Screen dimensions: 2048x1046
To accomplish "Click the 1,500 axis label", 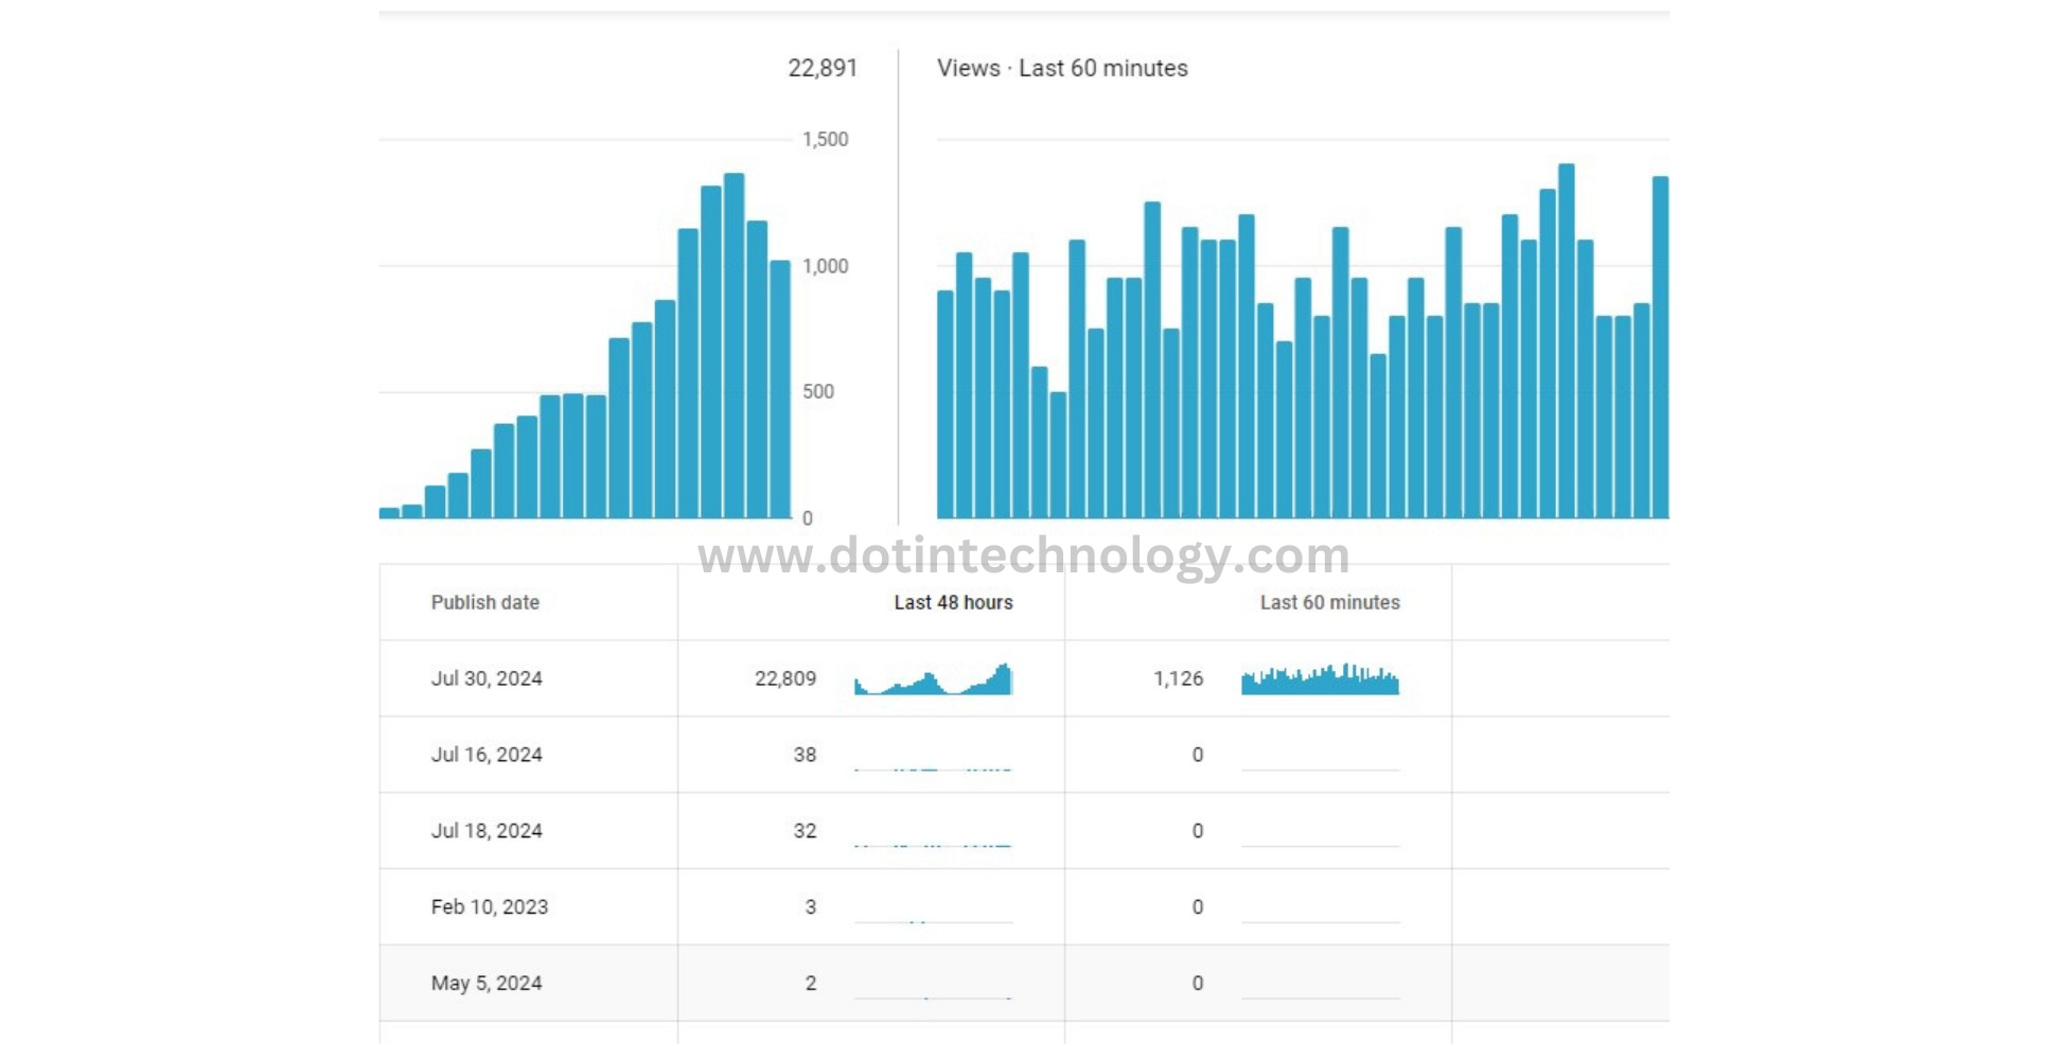I will (825, 139).
